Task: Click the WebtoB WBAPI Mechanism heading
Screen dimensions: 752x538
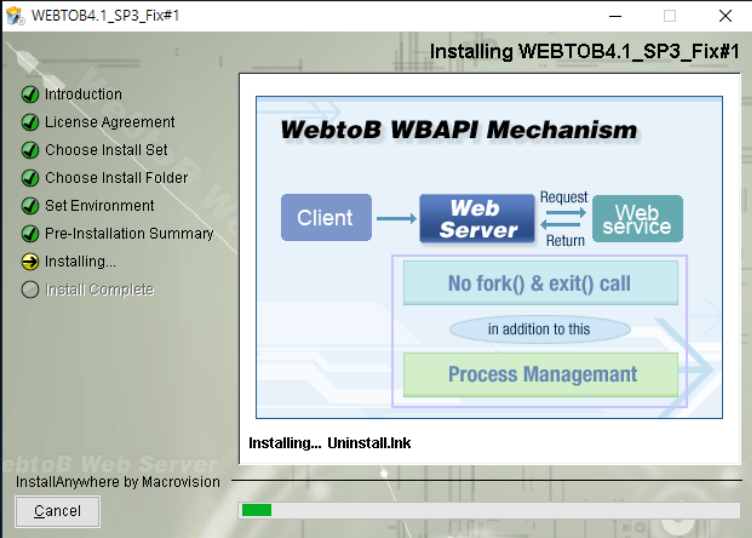Action: click(458, 130)
